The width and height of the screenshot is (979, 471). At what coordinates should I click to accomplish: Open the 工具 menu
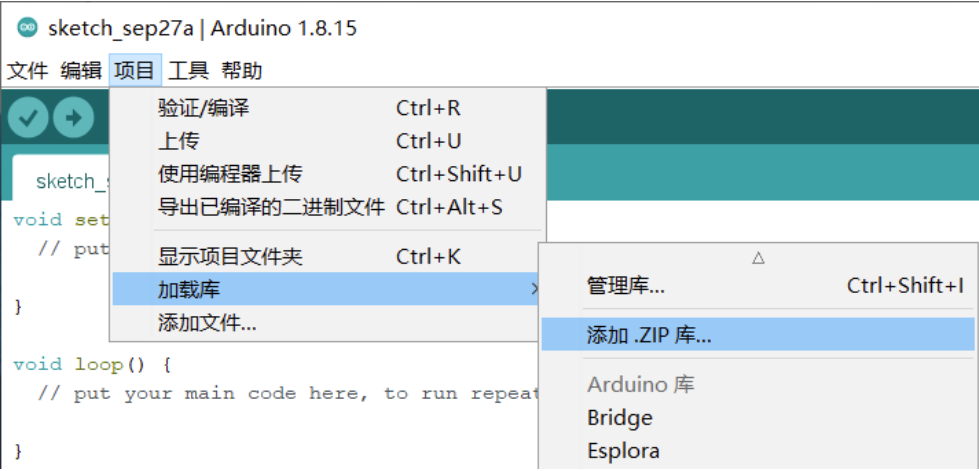point(189,71)
